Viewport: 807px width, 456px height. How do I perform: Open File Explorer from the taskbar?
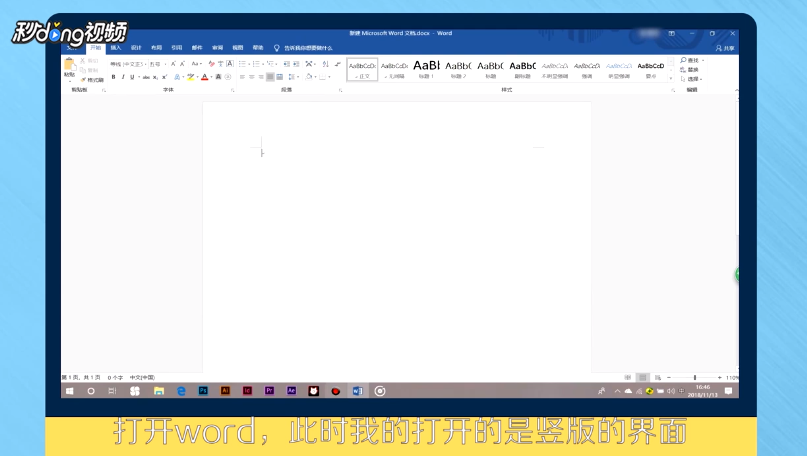coord(159,391)
